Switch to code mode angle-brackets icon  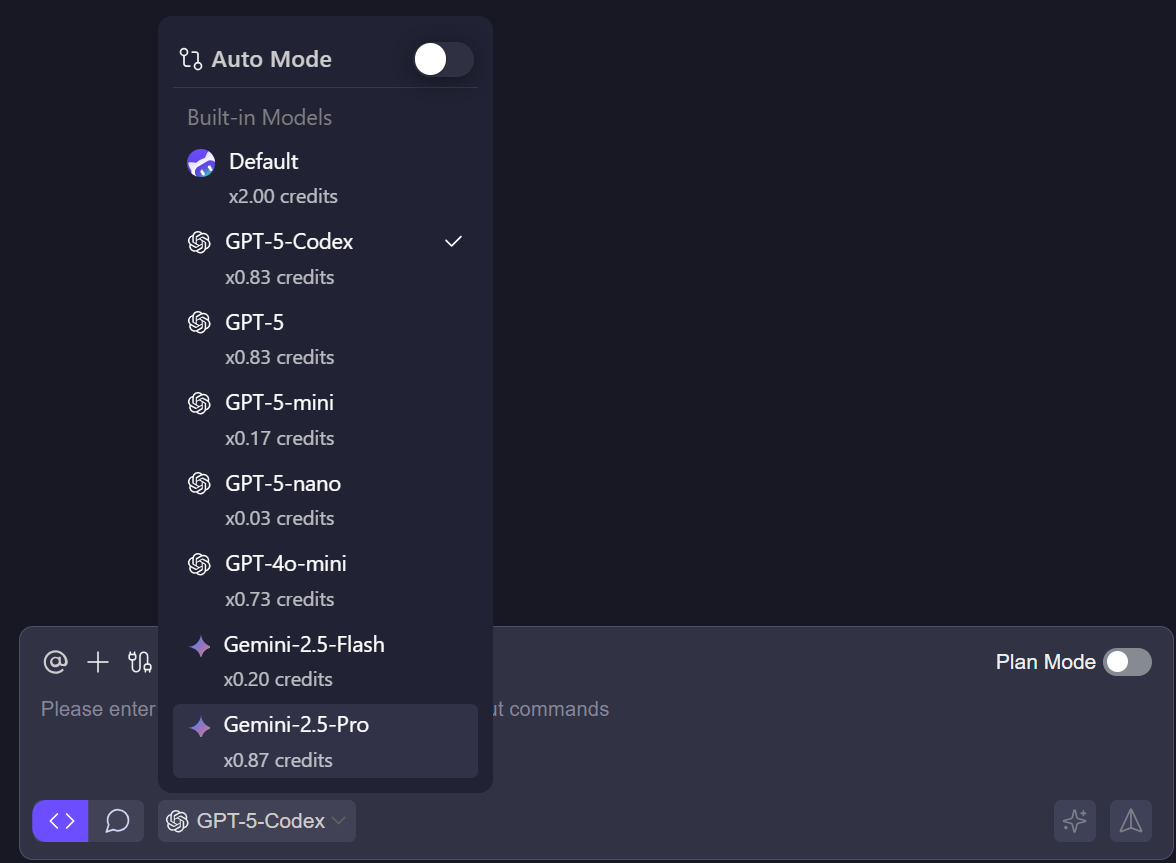point(61,821)
